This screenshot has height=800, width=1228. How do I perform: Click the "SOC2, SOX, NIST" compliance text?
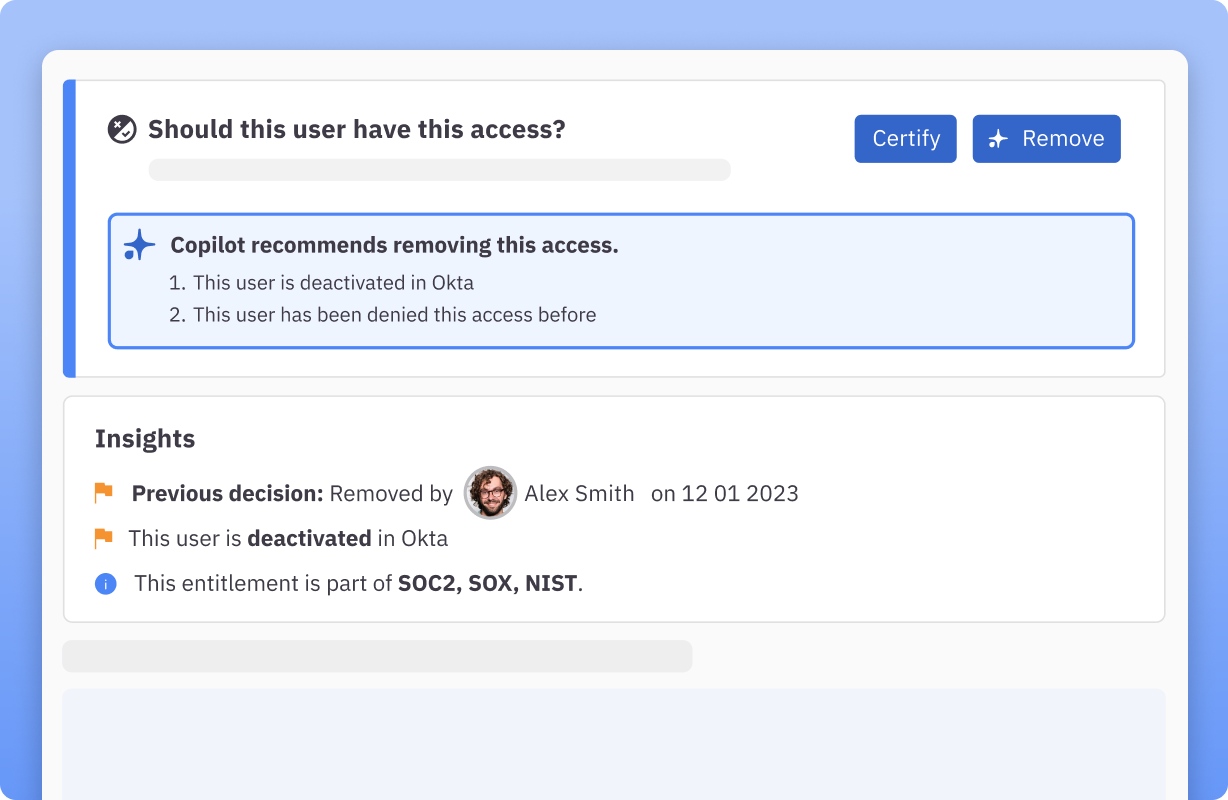point(488,583)
